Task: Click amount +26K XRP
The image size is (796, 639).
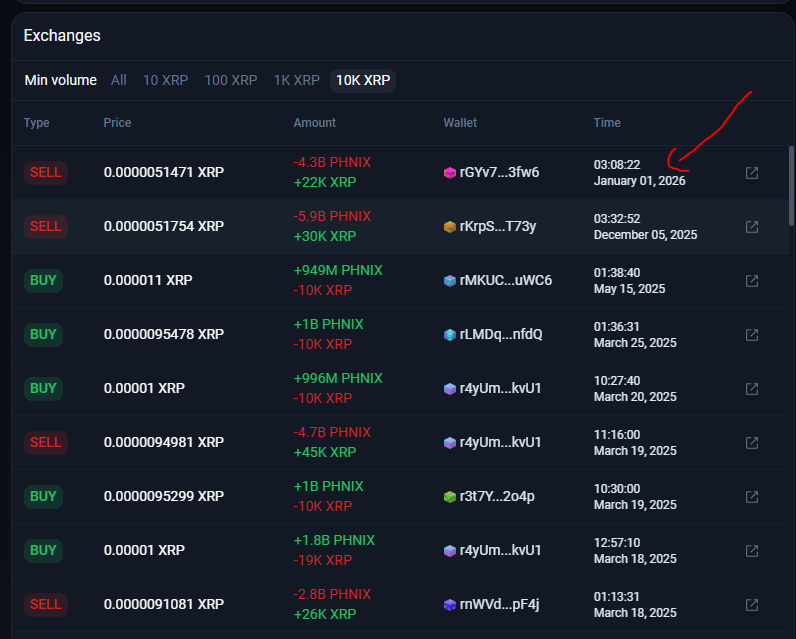Action: coord(325,614)
